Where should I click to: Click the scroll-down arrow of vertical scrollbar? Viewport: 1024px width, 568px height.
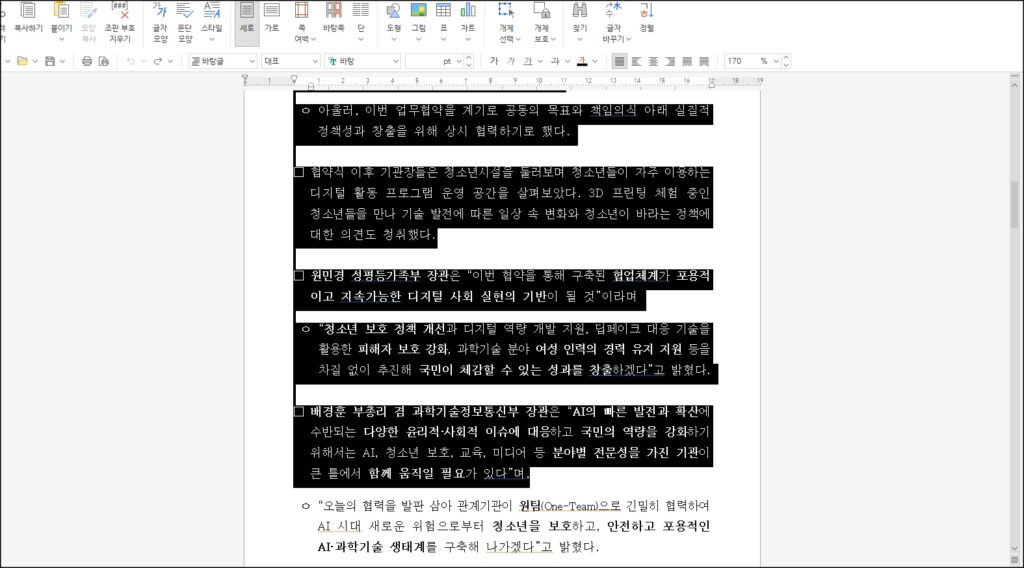(x=1014, y=548)
